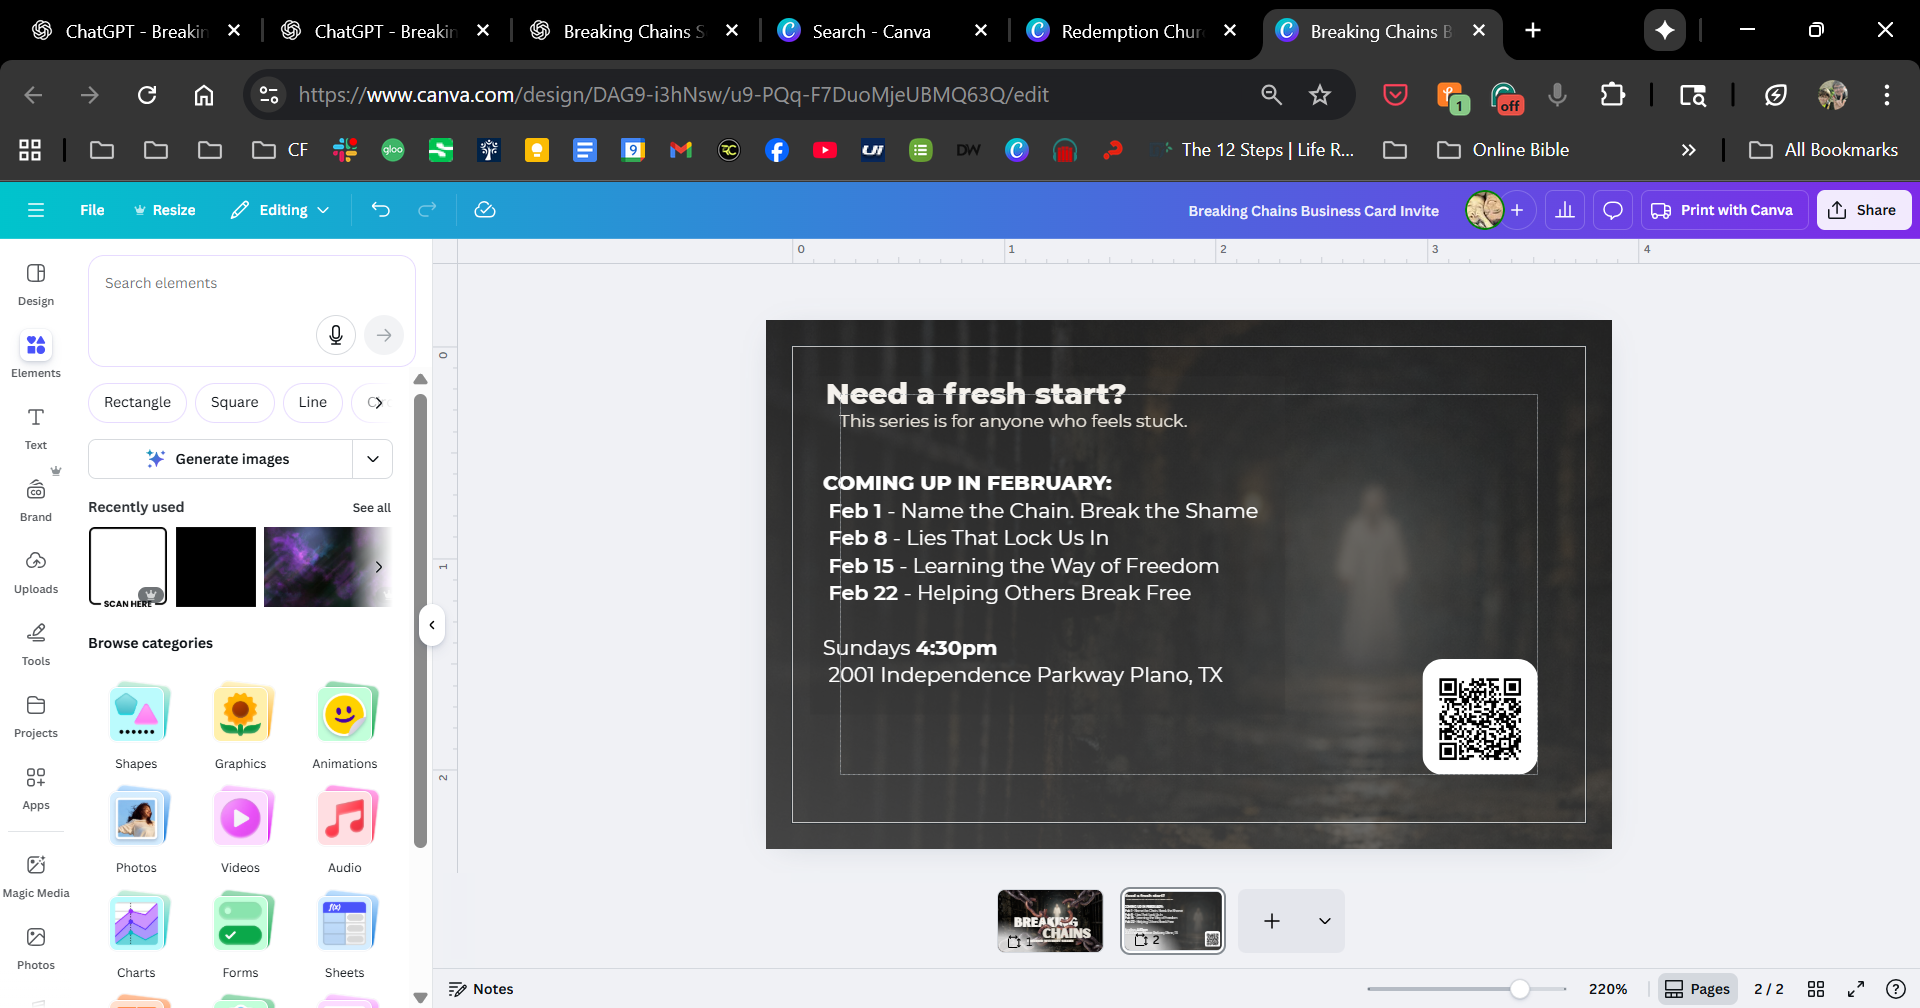Click the Share button
This screenshot has width=1920, height=1008.
click(x=1863, y=210)
